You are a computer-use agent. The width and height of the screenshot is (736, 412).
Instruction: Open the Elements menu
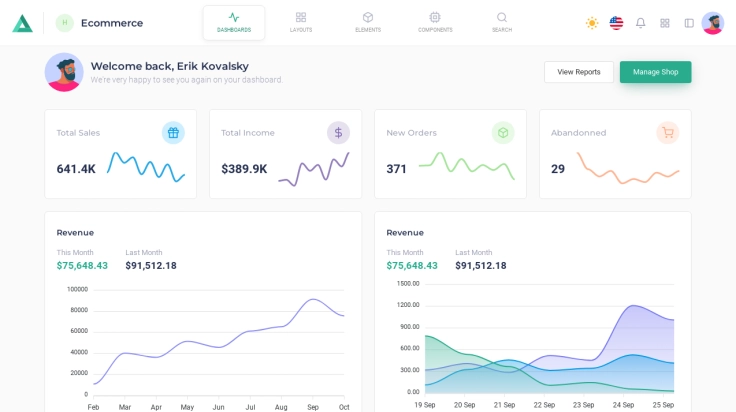pos(368,22)
